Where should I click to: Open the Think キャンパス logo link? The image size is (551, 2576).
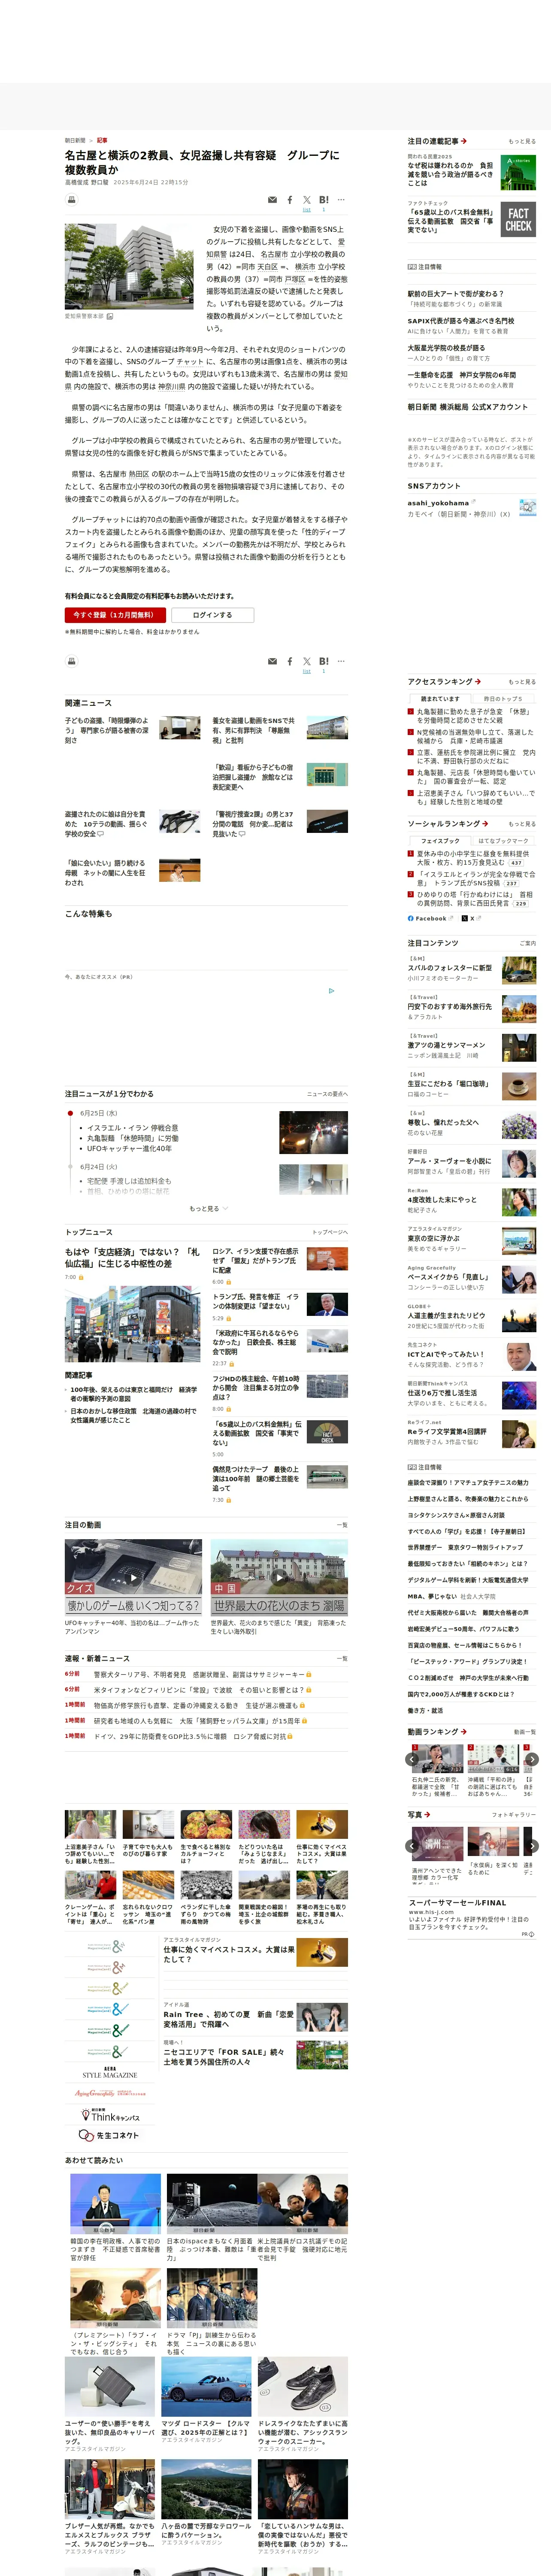tap(110, 2114)
